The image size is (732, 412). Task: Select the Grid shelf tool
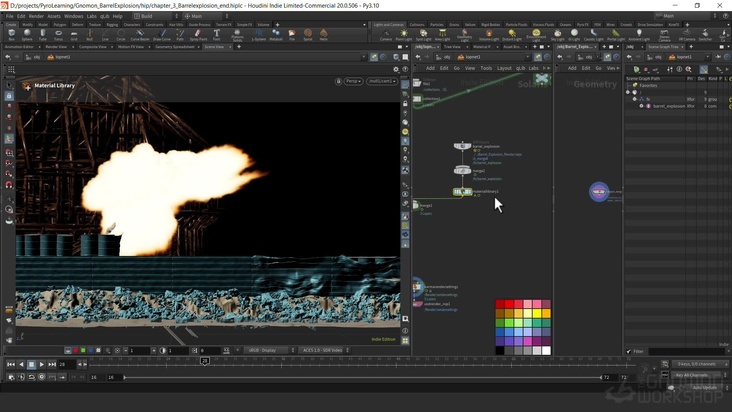coord(74,35)
